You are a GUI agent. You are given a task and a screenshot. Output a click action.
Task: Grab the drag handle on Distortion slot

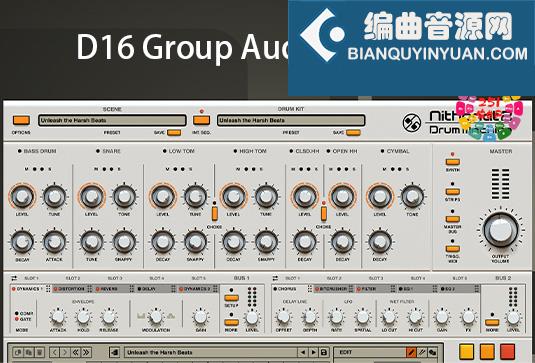coord(90,289)
